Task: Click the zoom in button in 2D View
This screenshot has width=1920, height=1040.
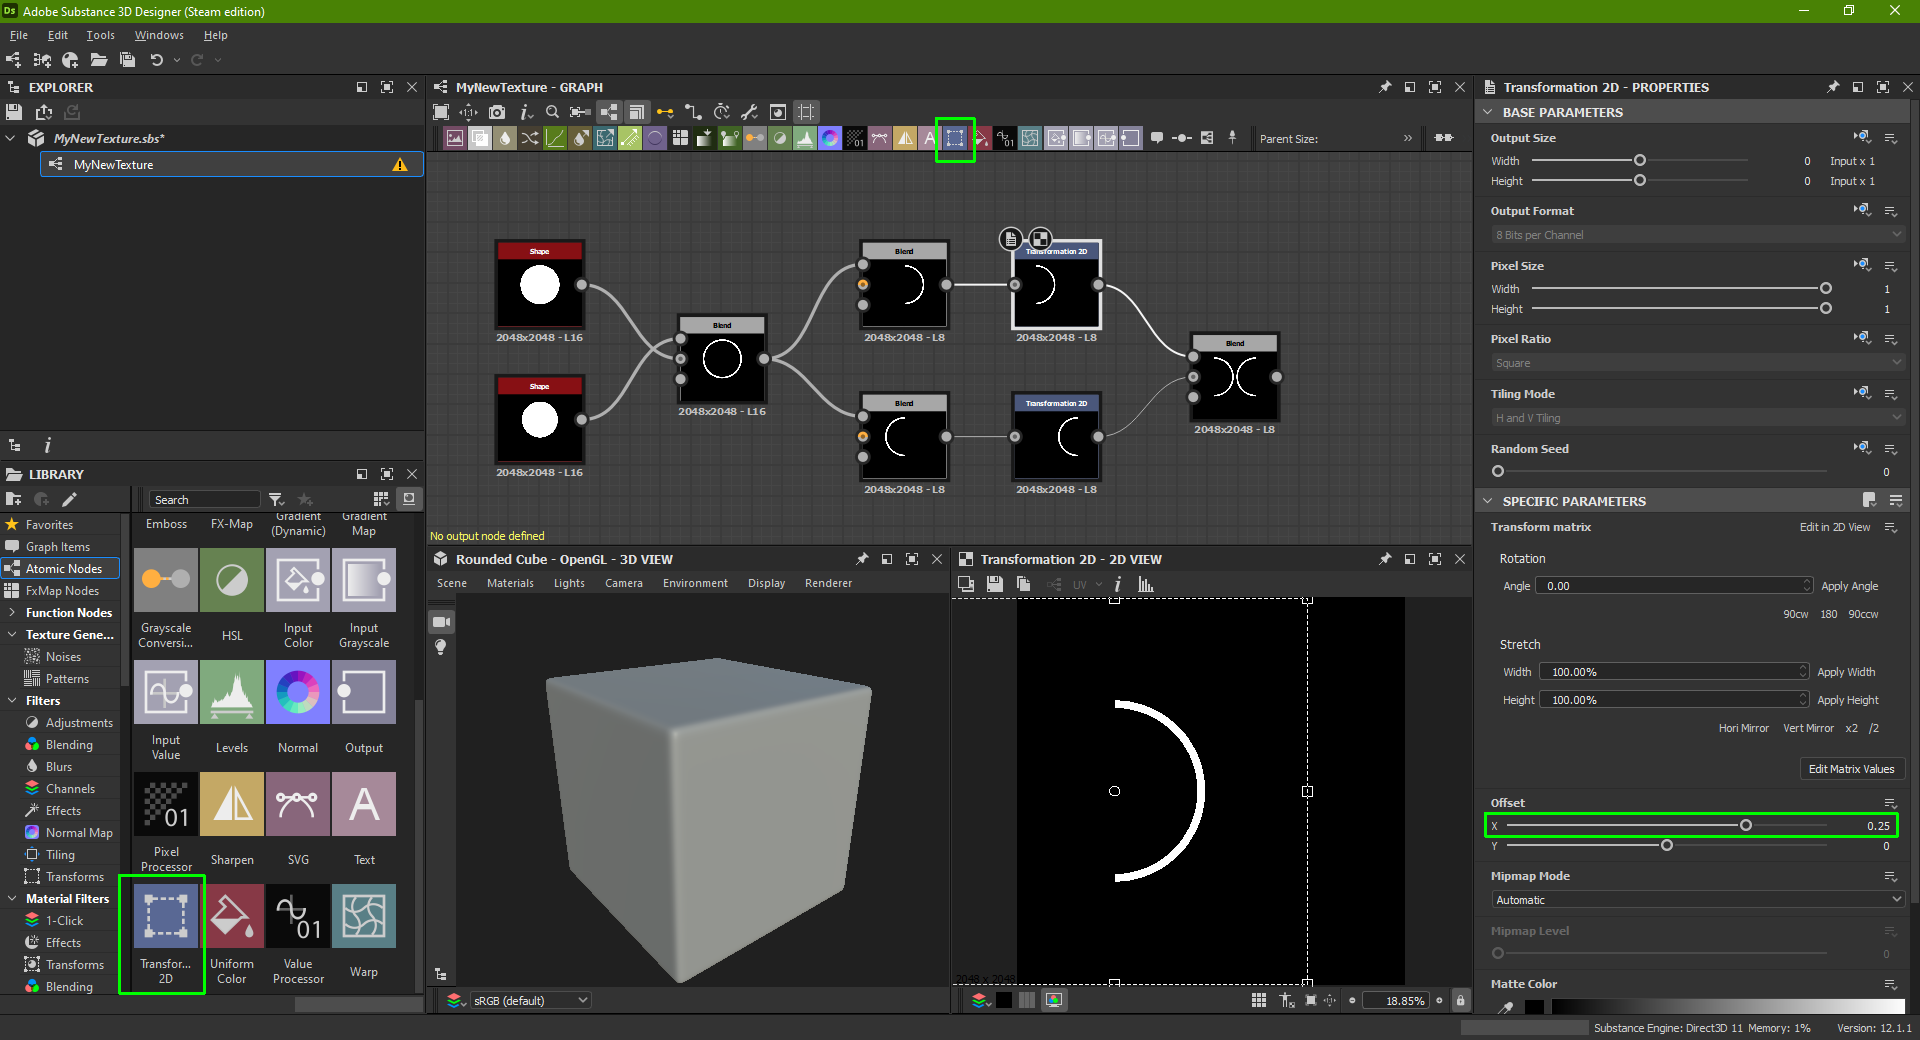Action: point(1439,1000)
